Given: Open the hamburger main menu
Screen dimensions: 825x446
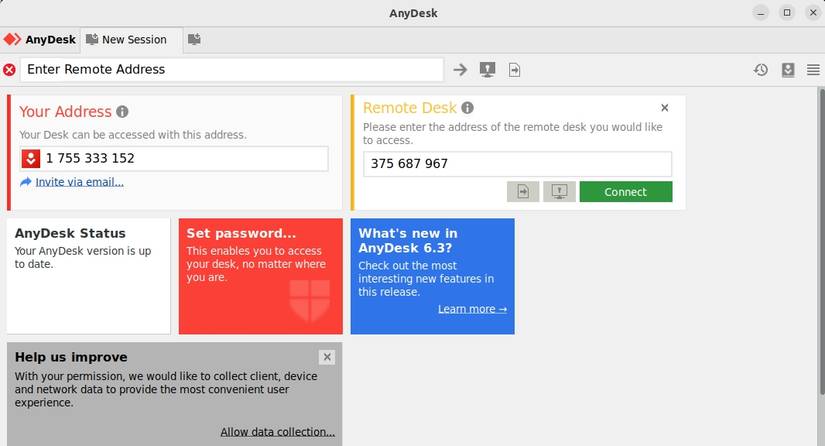Looking at the screenshot, I should point(813,70).
